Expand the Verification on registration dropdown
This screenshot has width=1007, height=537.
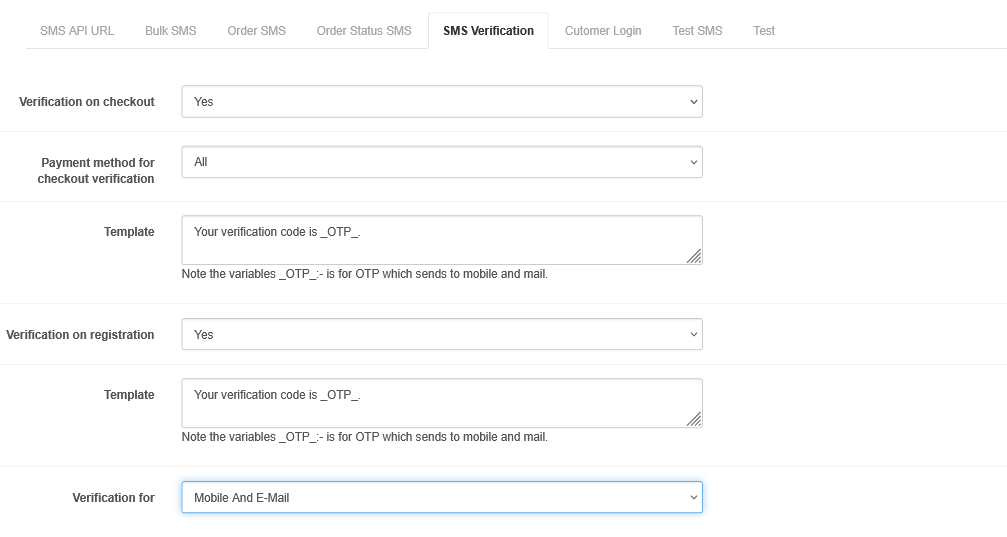tap(441, 335)
